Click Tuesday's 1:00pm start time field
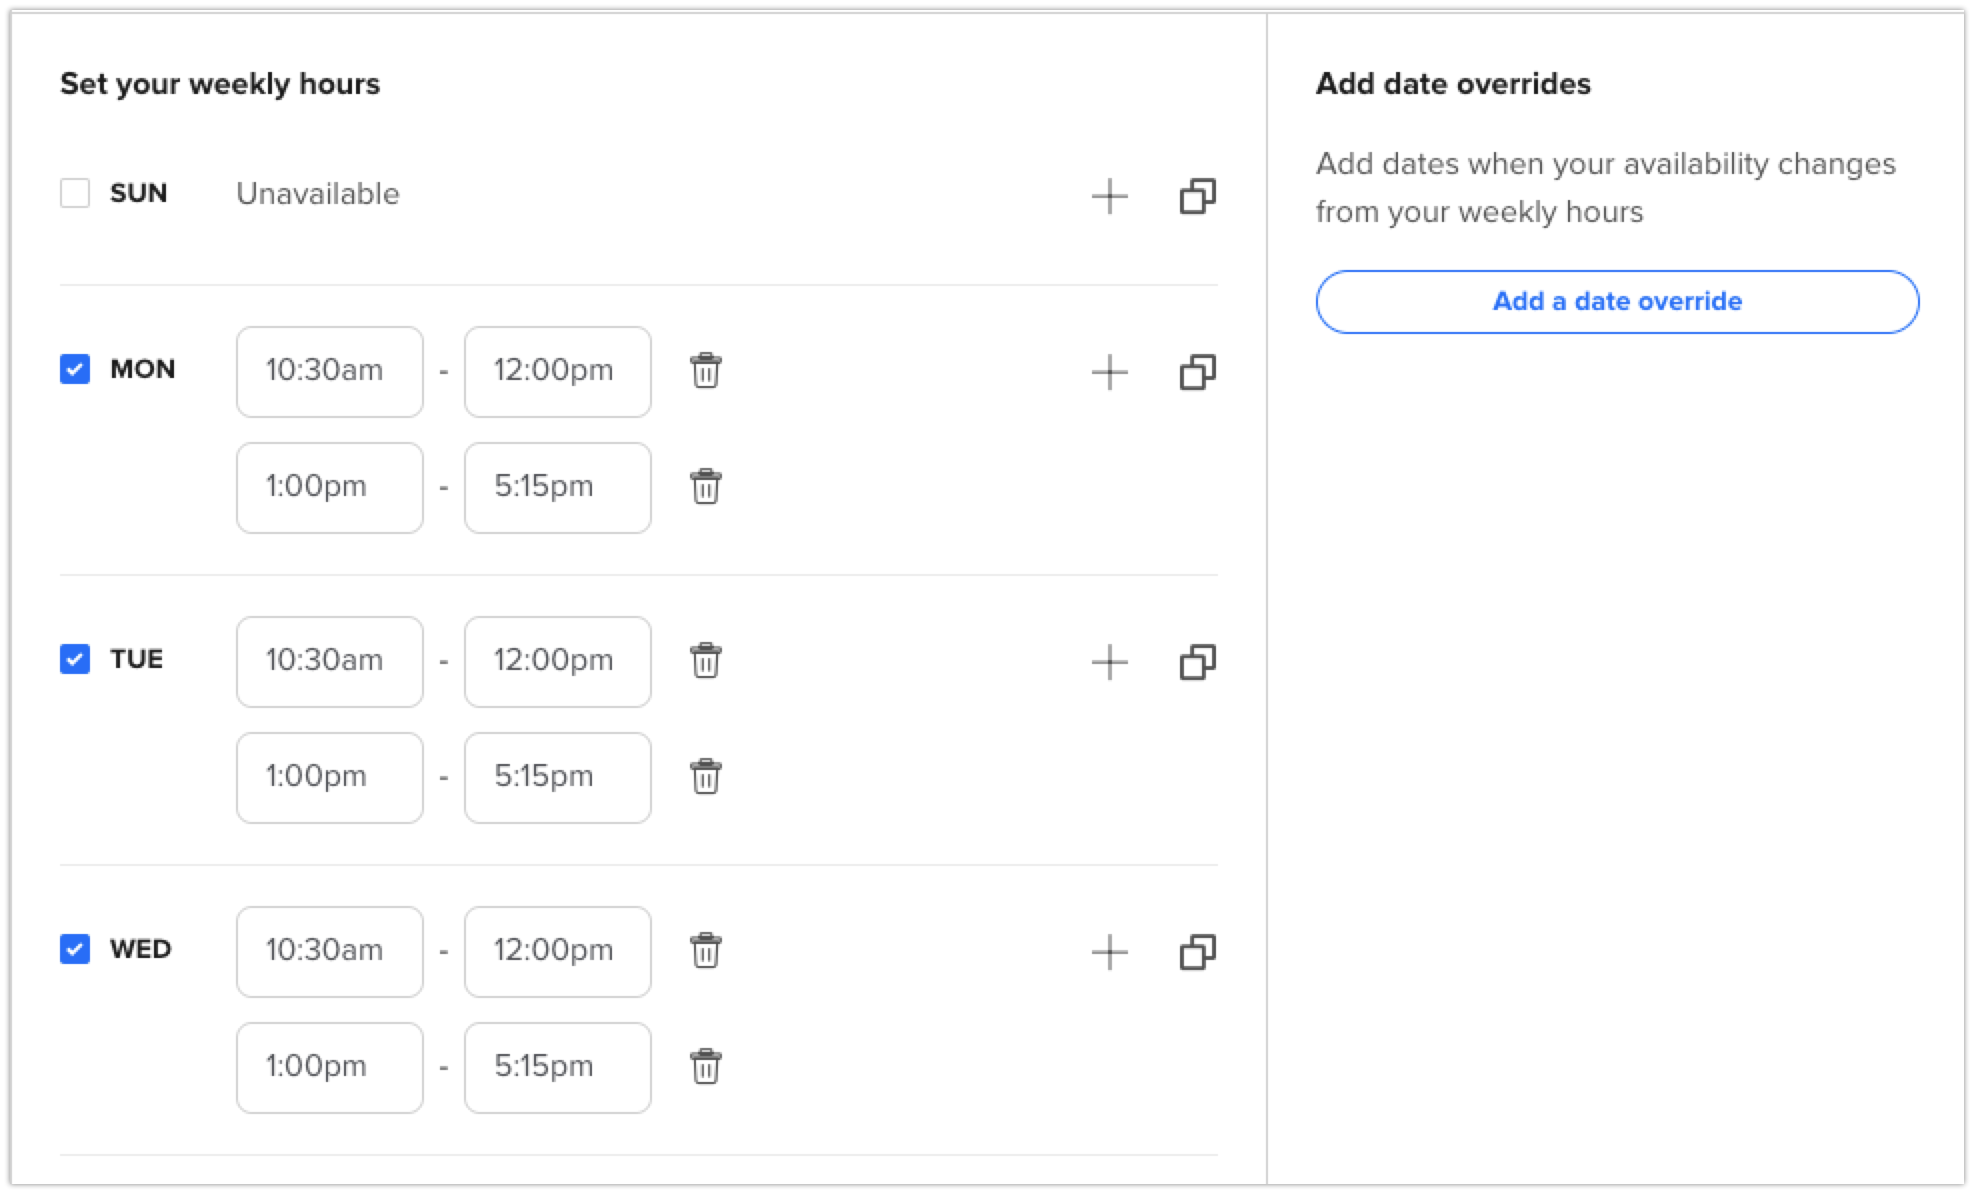 [x=329, y=777]
